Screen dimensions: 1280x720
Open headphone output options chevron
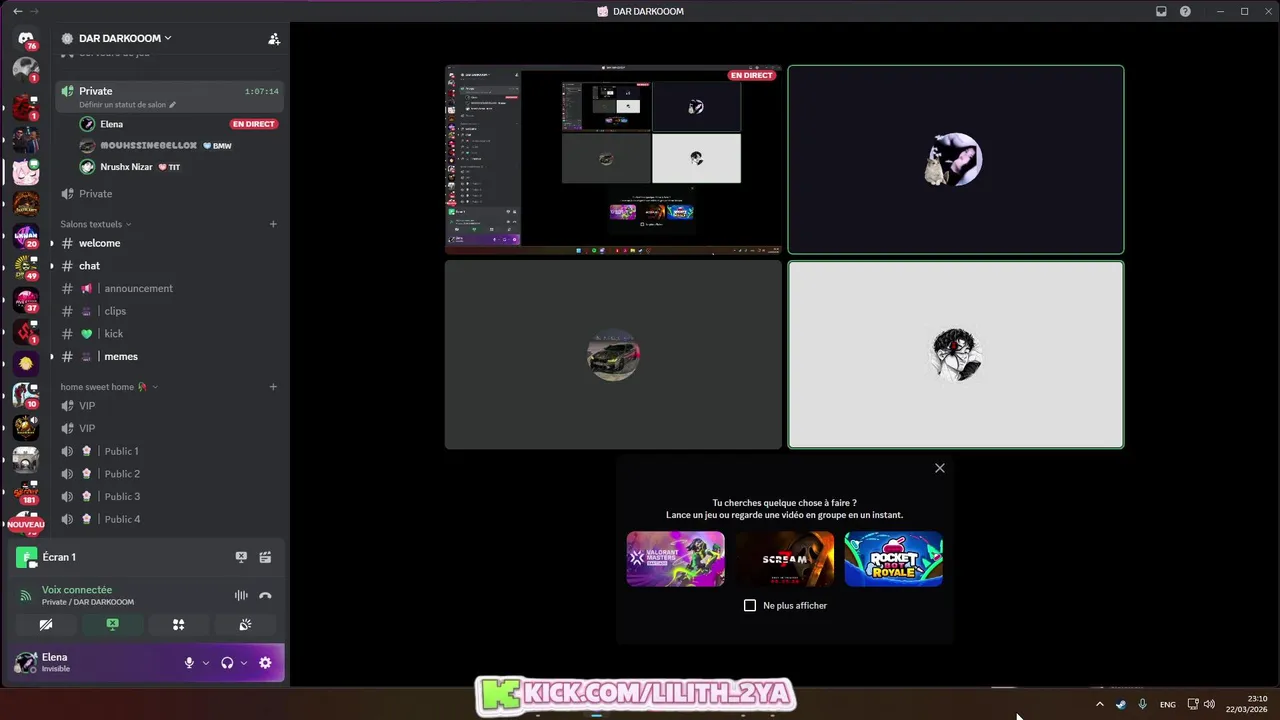[x=244, y=662]
